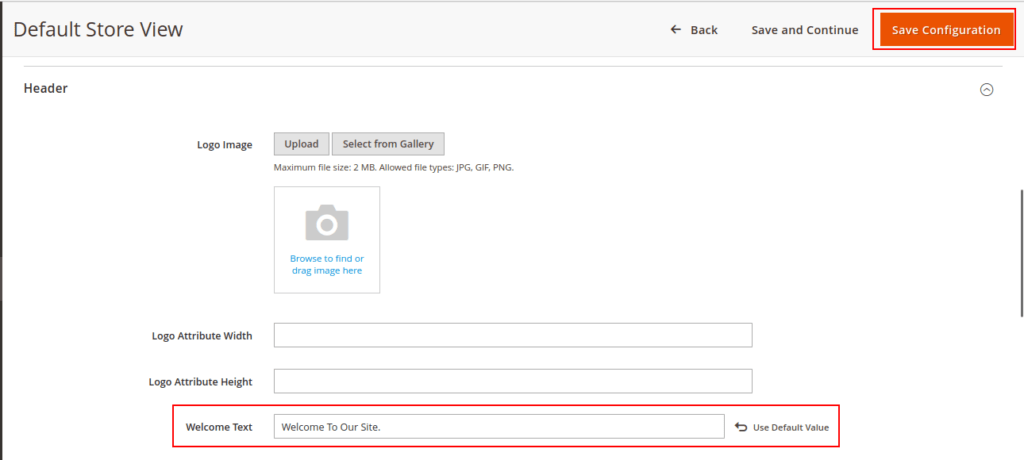Go back using the Back button text
Image resolution: width=1024 pixels, height=460 pixels.
pos(704,30)
